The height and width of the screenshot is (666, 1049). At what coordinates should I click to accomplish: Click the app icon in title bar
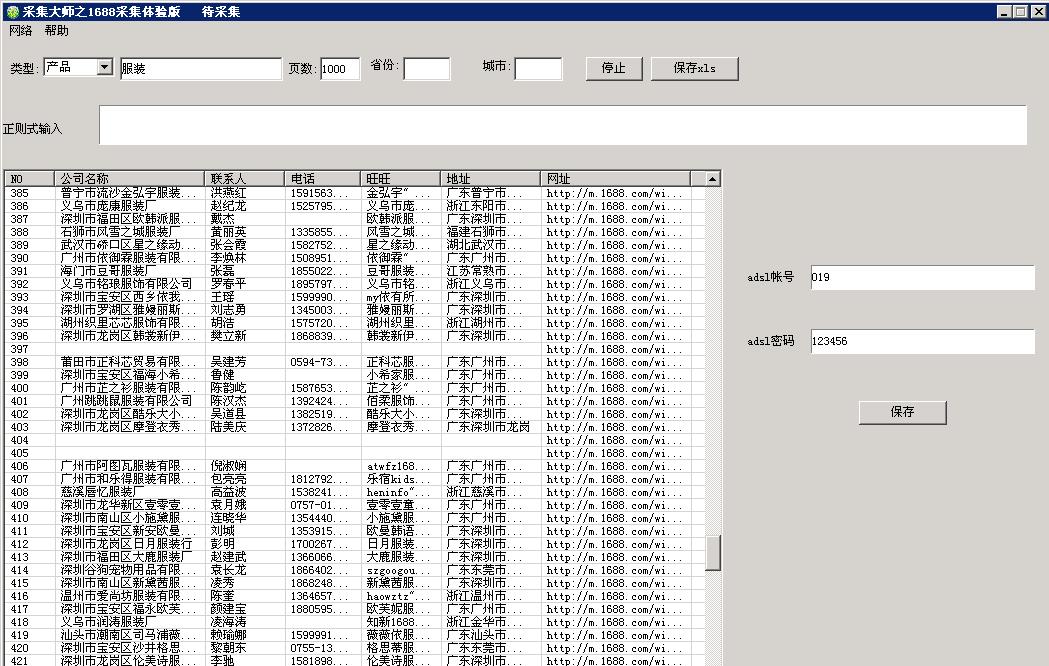tap(11, 11)
